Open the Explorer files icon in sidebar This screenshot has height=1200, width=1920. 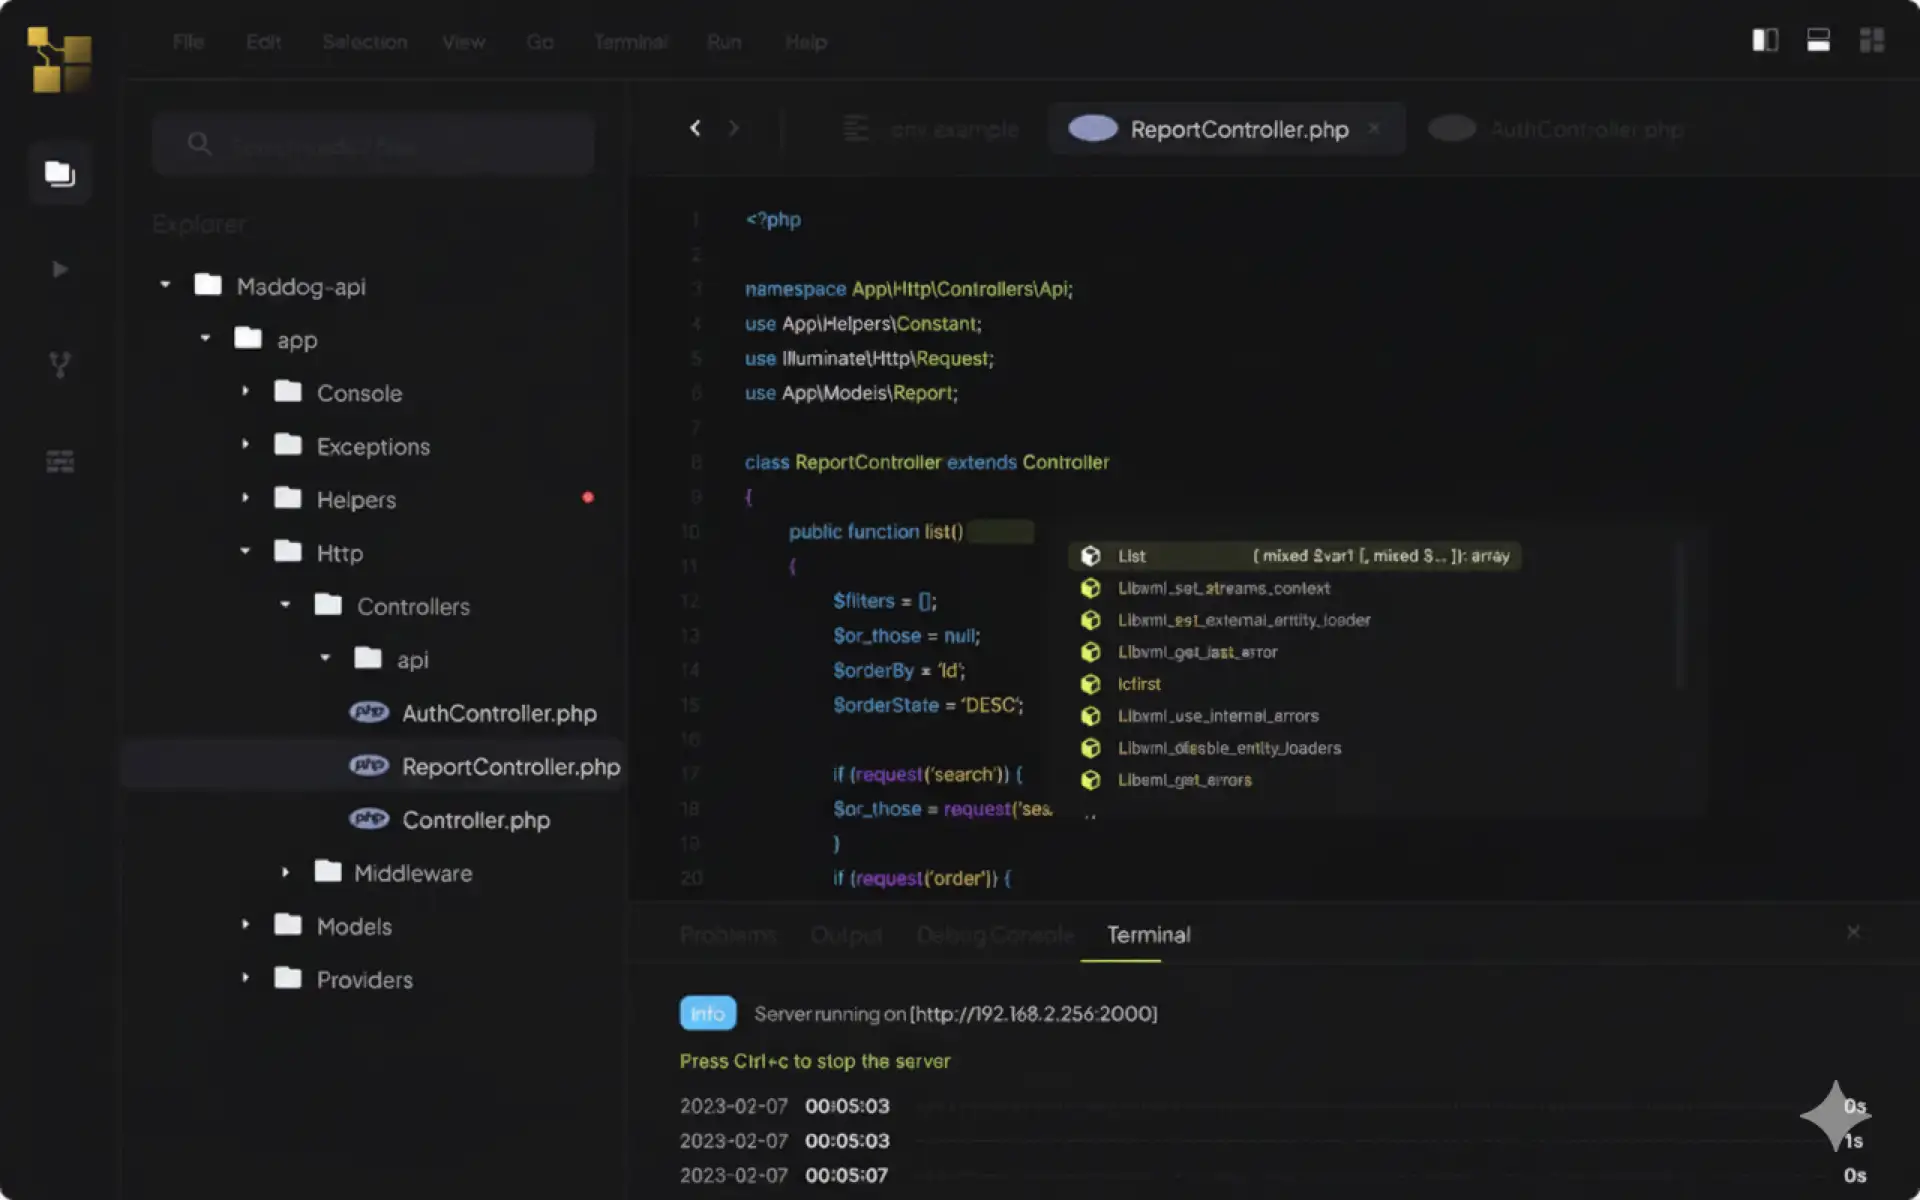coord(60,174)
